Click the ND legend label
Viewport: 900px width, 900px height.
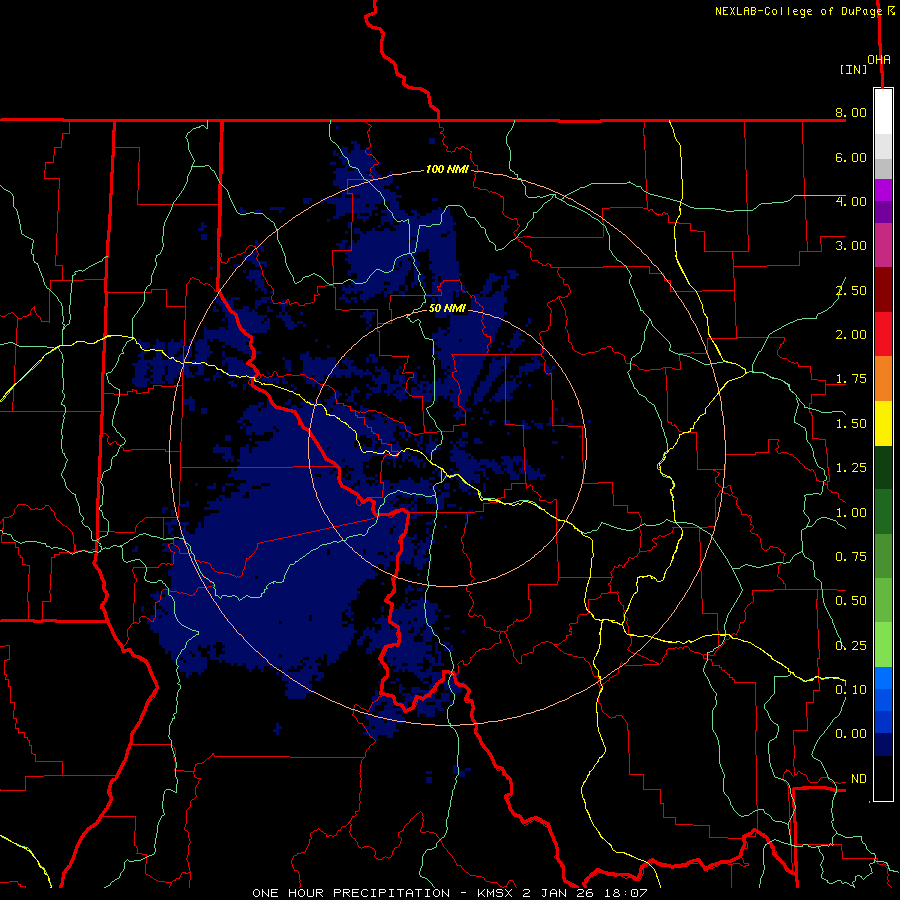coord(859,779)
